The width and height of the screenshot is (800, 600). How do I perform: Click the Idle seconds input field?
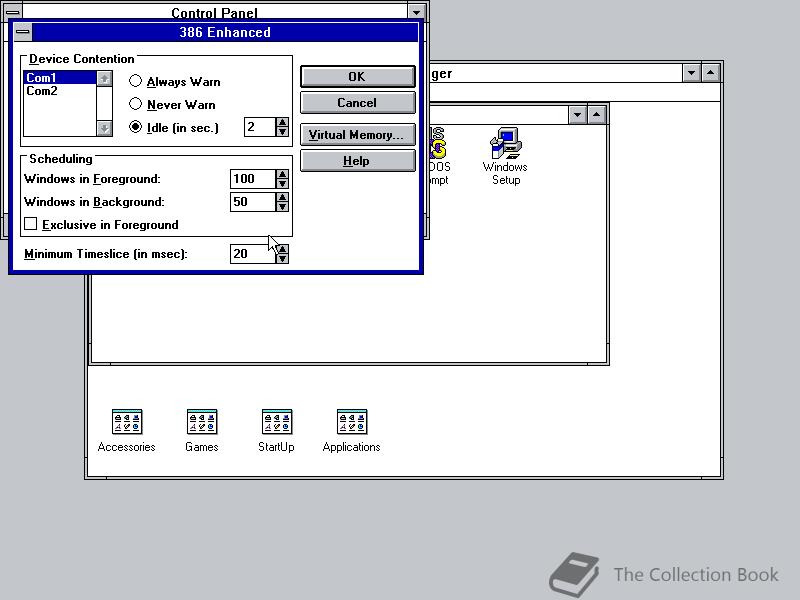click(260, 127)
